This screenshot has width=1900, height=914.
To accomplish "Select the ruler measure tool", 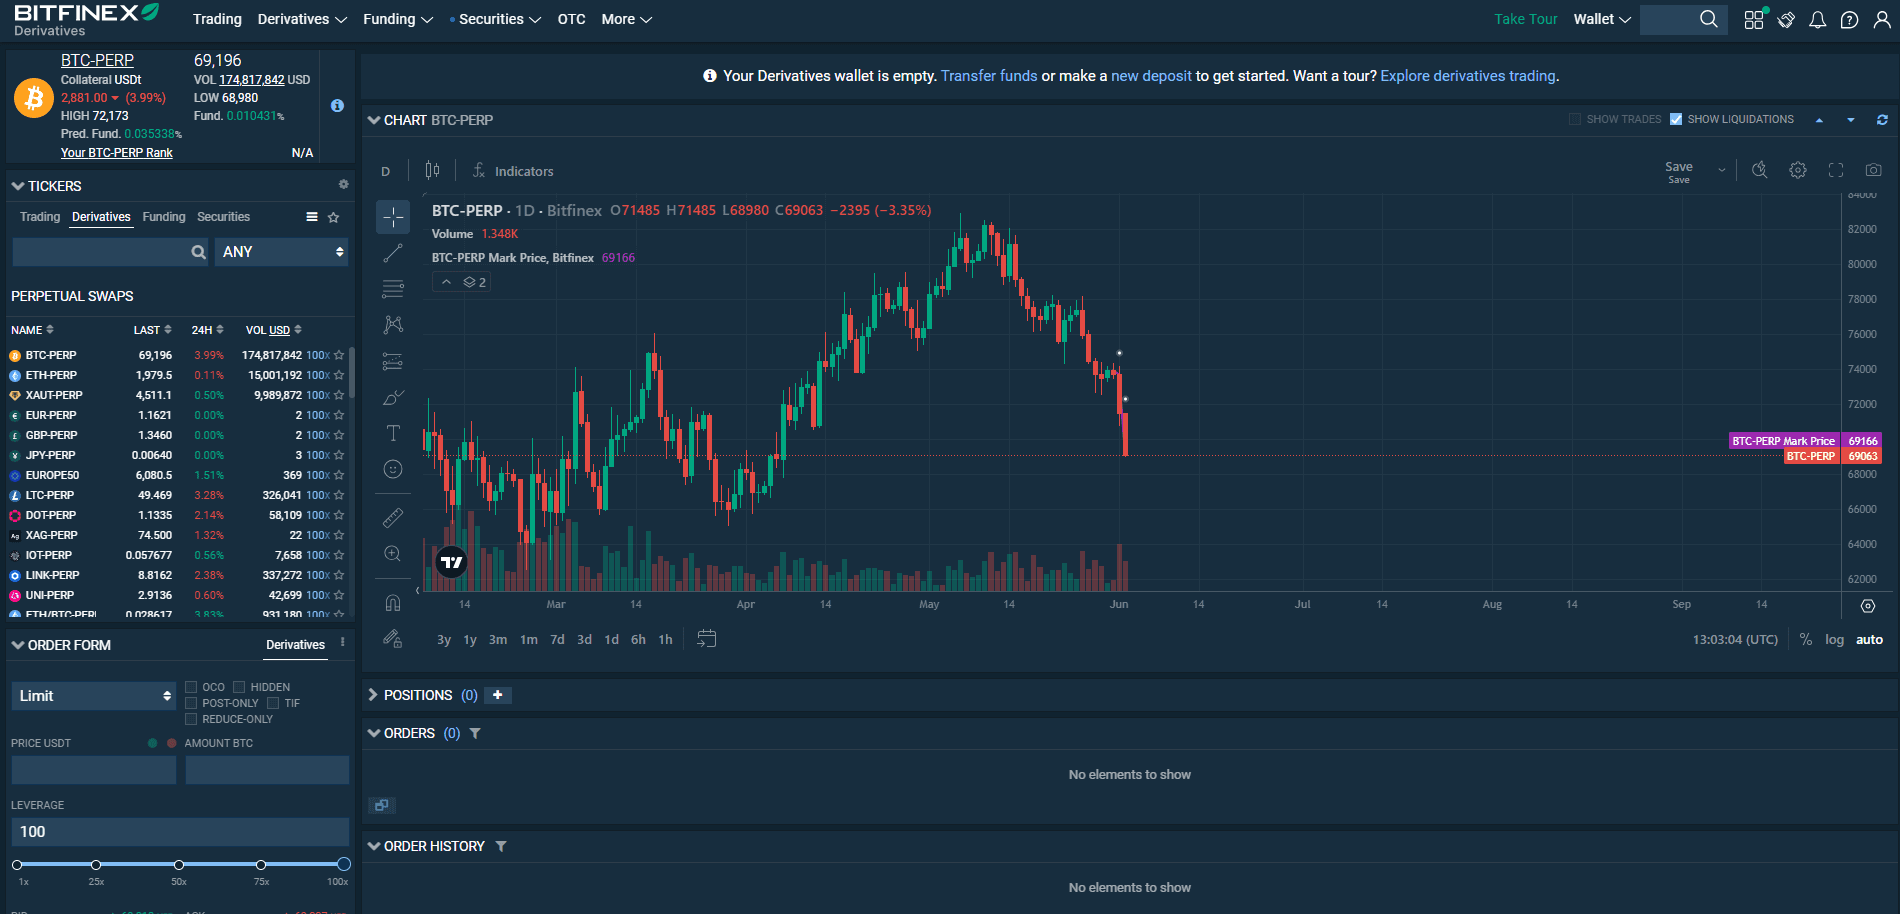I will 393,517.
